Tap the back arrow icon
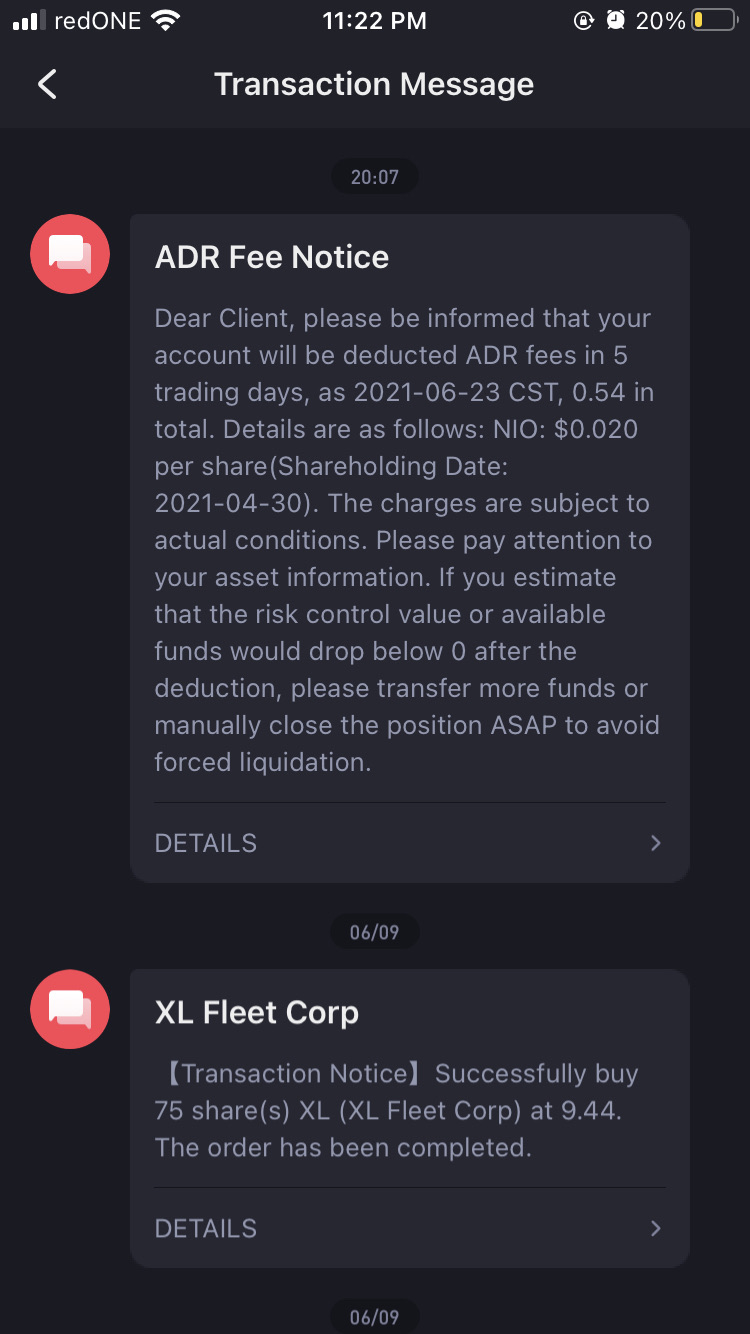Image resolution: width=750 pixels, height=1334 pixels. [47, 84]
